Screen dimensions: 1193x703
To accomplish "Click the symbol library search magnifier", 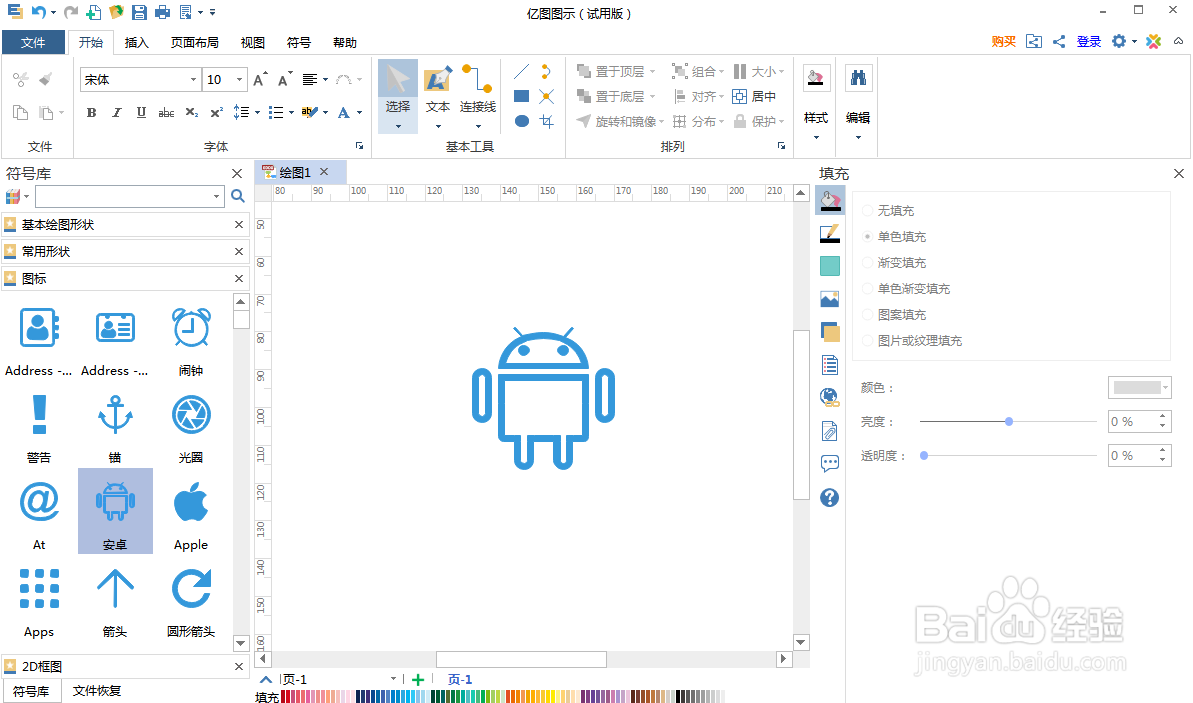I will click(237, 196).
